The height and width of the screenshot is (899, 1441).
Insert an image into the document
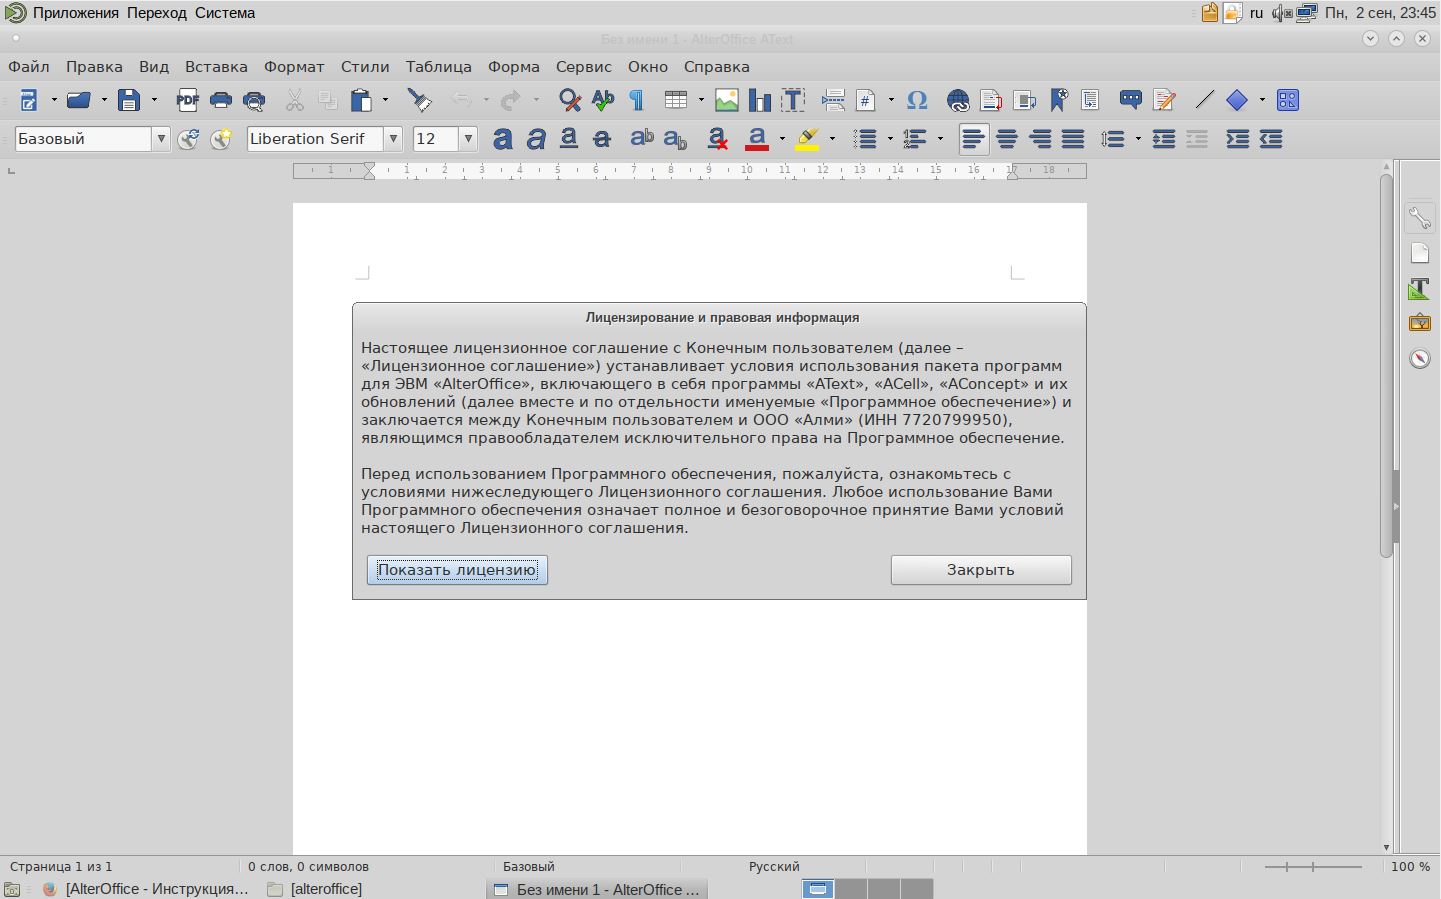tap(727, 100)
